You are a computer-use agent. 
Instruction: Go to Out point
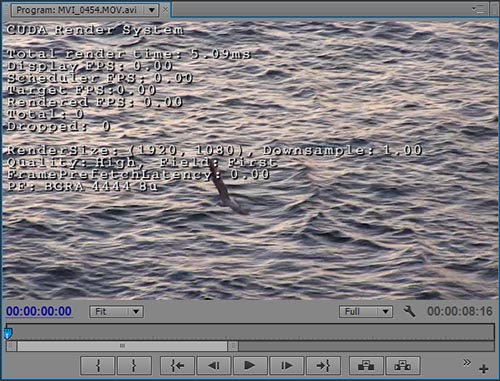tap(323, 366)
